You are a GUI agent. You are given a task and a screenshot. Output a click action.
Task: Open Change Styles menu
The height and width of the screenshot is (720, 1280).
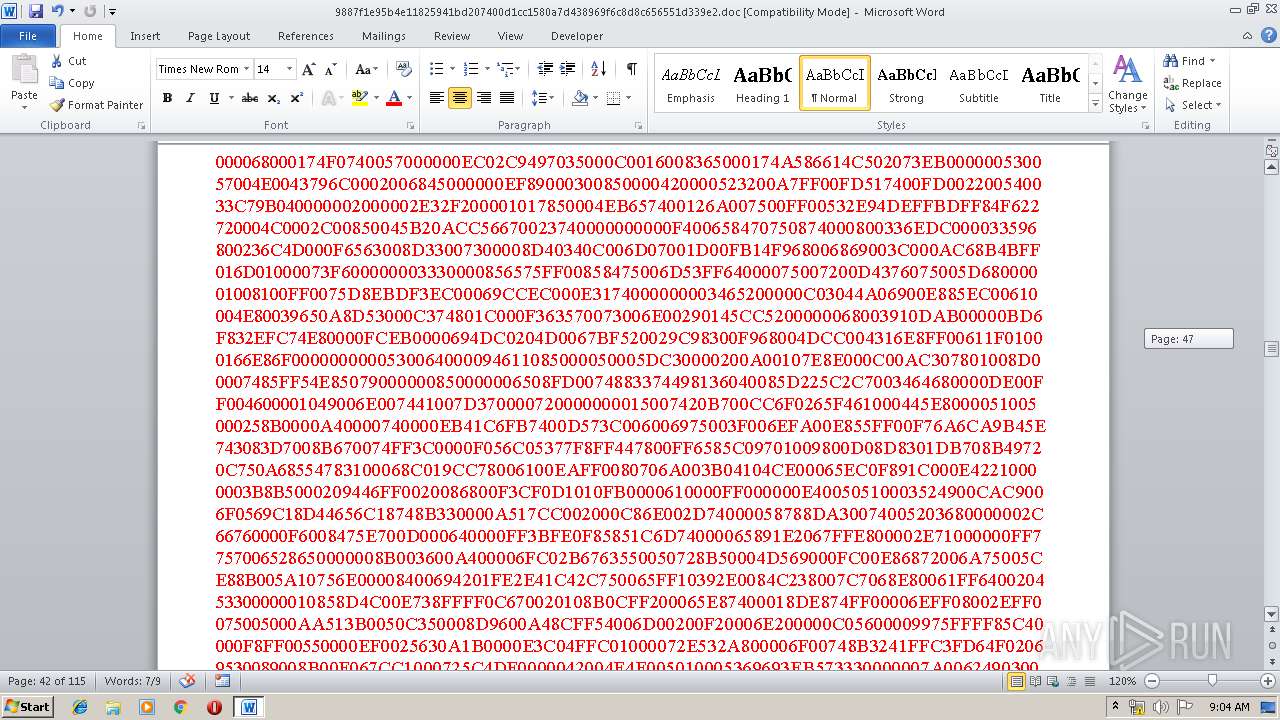coord(1128,85)
